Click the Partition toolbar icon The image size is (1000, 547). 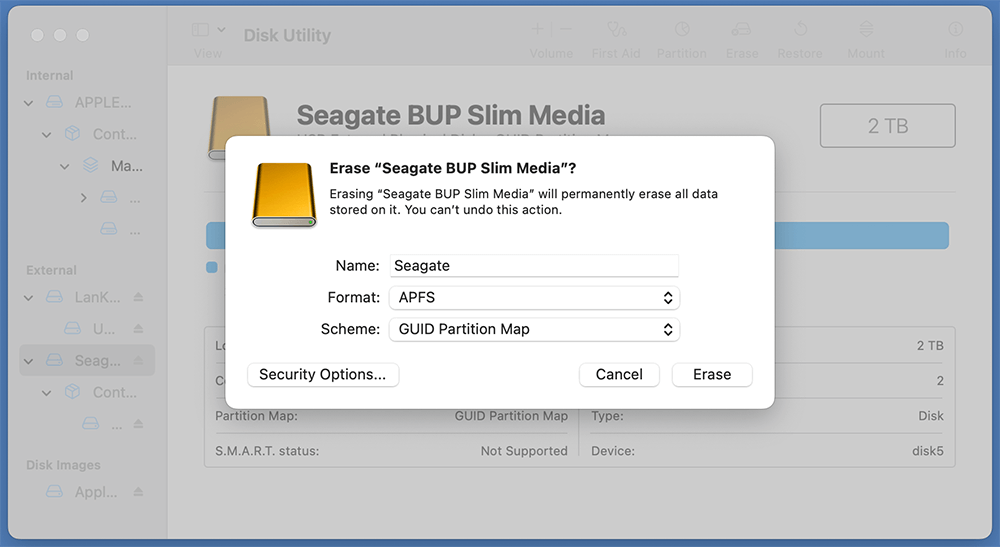coord(682,29)
